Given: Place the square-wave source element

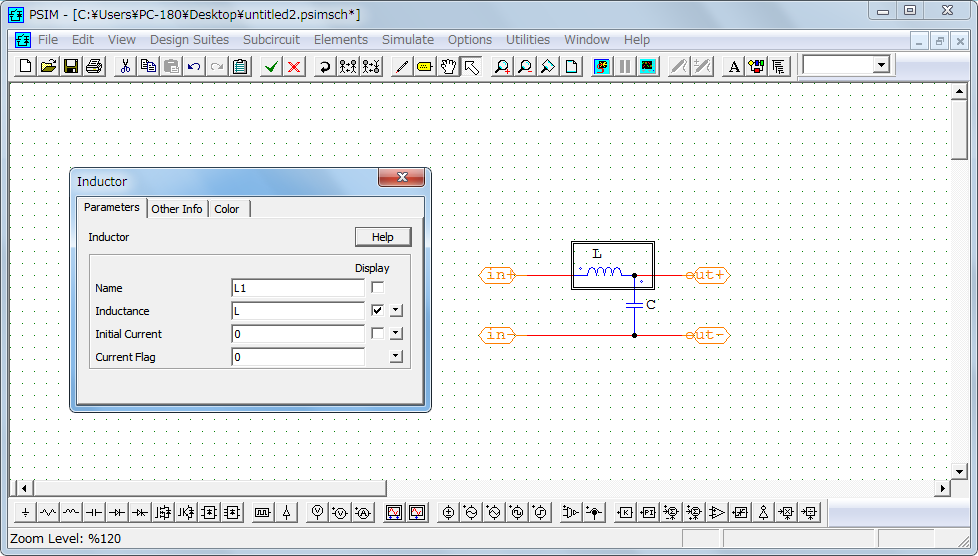Looking at the screenshot, I should (x=517, y=513).
